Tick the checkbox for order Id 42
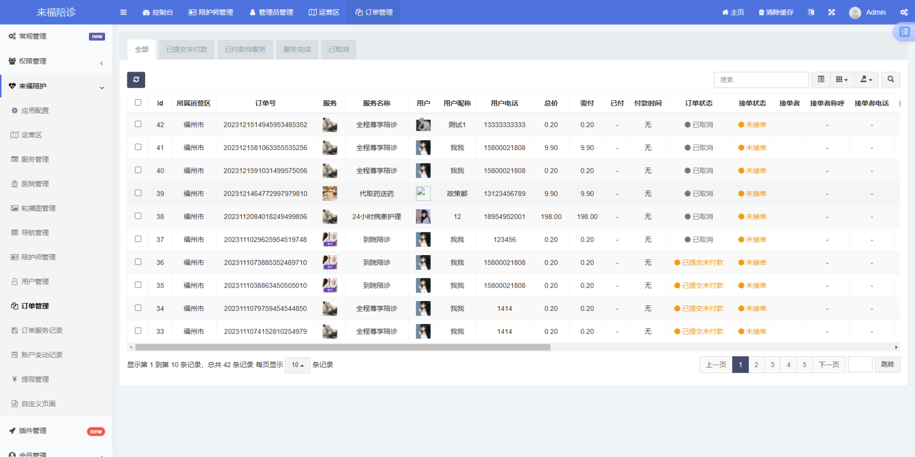 [x=138, y=125]
